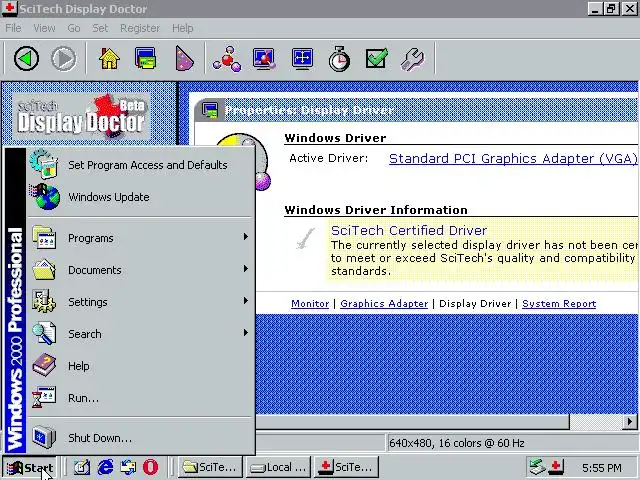The width and height of the screenshot is (640, 480).
Task: Click the Display Driver breadcrumb text
Action: click(x=475, y=304)
